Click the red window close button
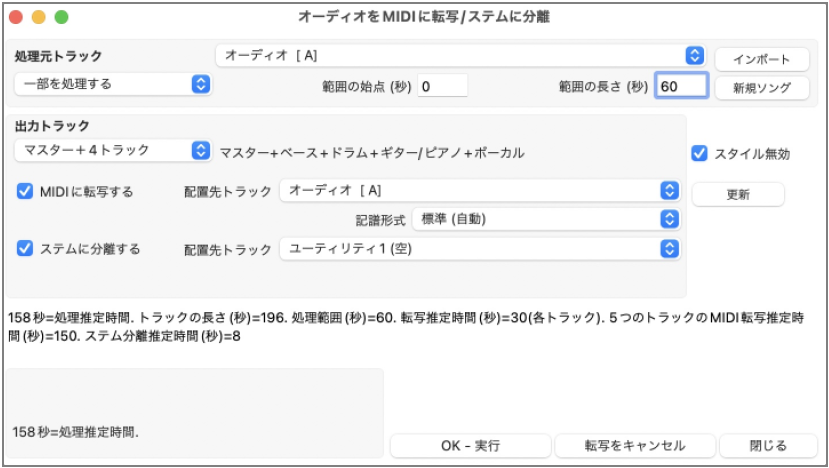Viewport: 829px width, 468px height. coord(16,17)
